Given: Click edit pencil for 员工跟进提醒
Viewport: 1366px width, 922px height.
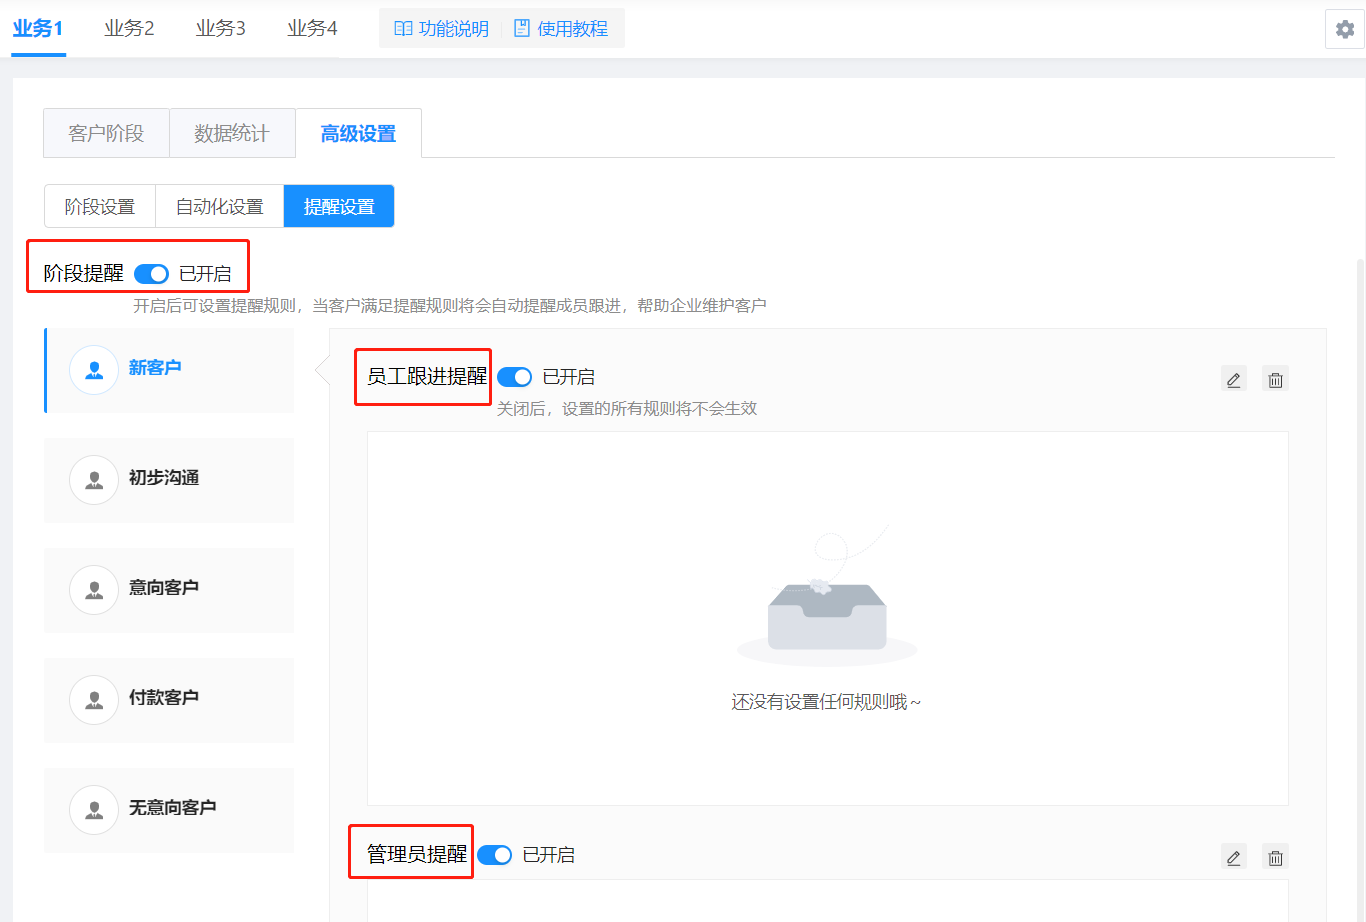Looking at the screenshot, I should coord(1234,379).
